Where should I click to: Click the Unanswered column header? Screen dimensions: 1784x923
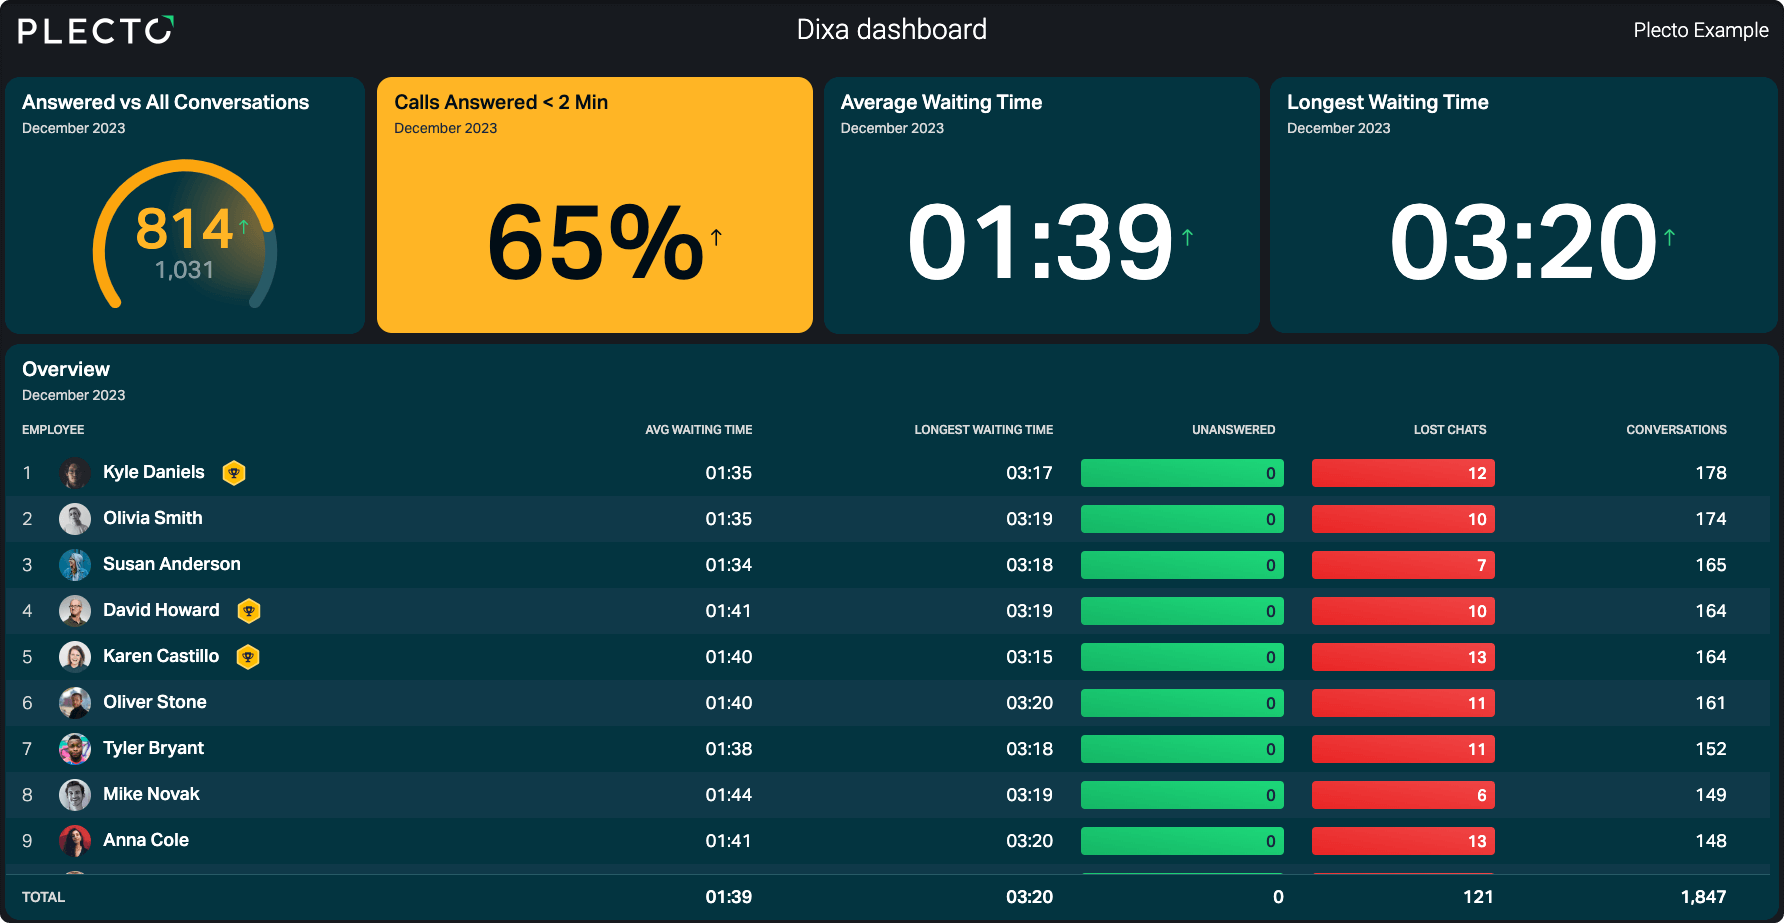click(1233, 430)
